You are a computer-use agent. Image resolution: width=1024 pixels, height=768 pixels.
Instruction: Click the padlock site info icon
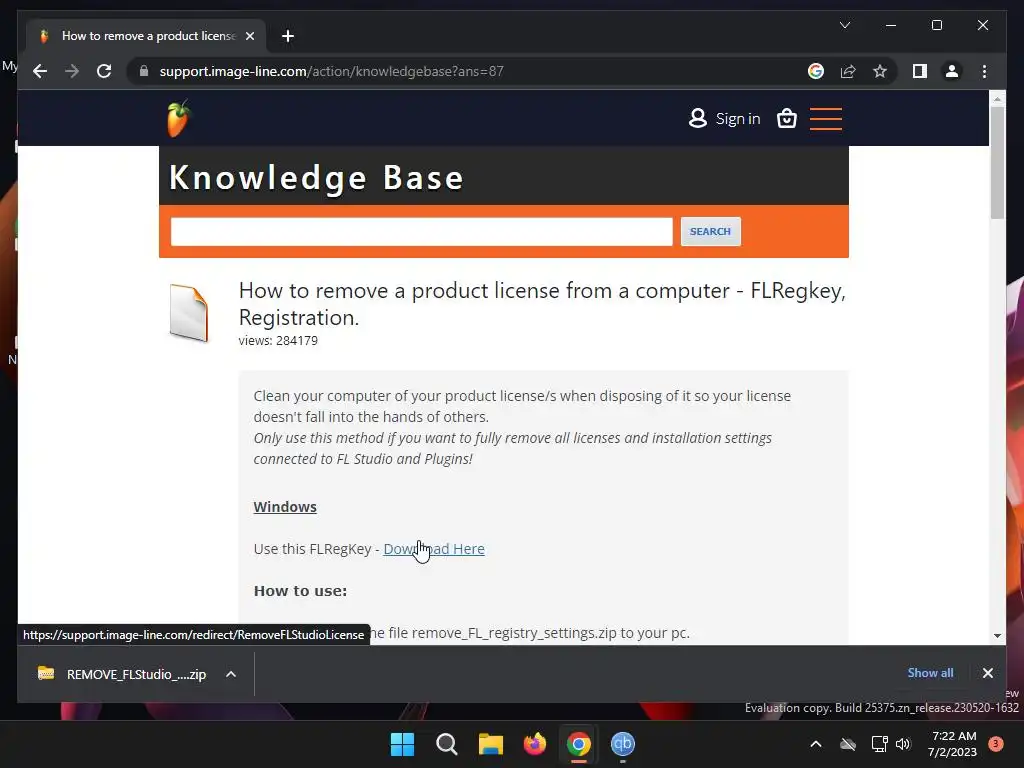(144, 71)
